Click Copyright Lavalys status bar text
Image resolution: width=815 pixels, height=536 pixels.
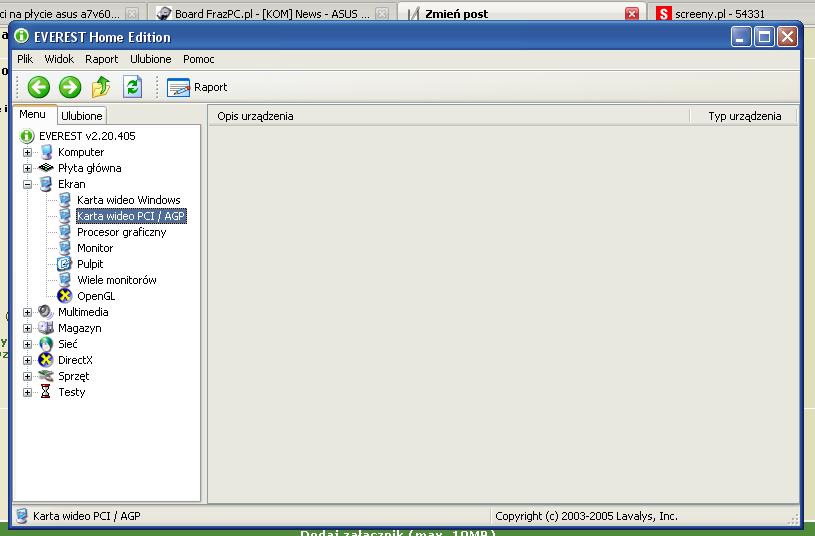pyautogui.click(x=586, y=516)
